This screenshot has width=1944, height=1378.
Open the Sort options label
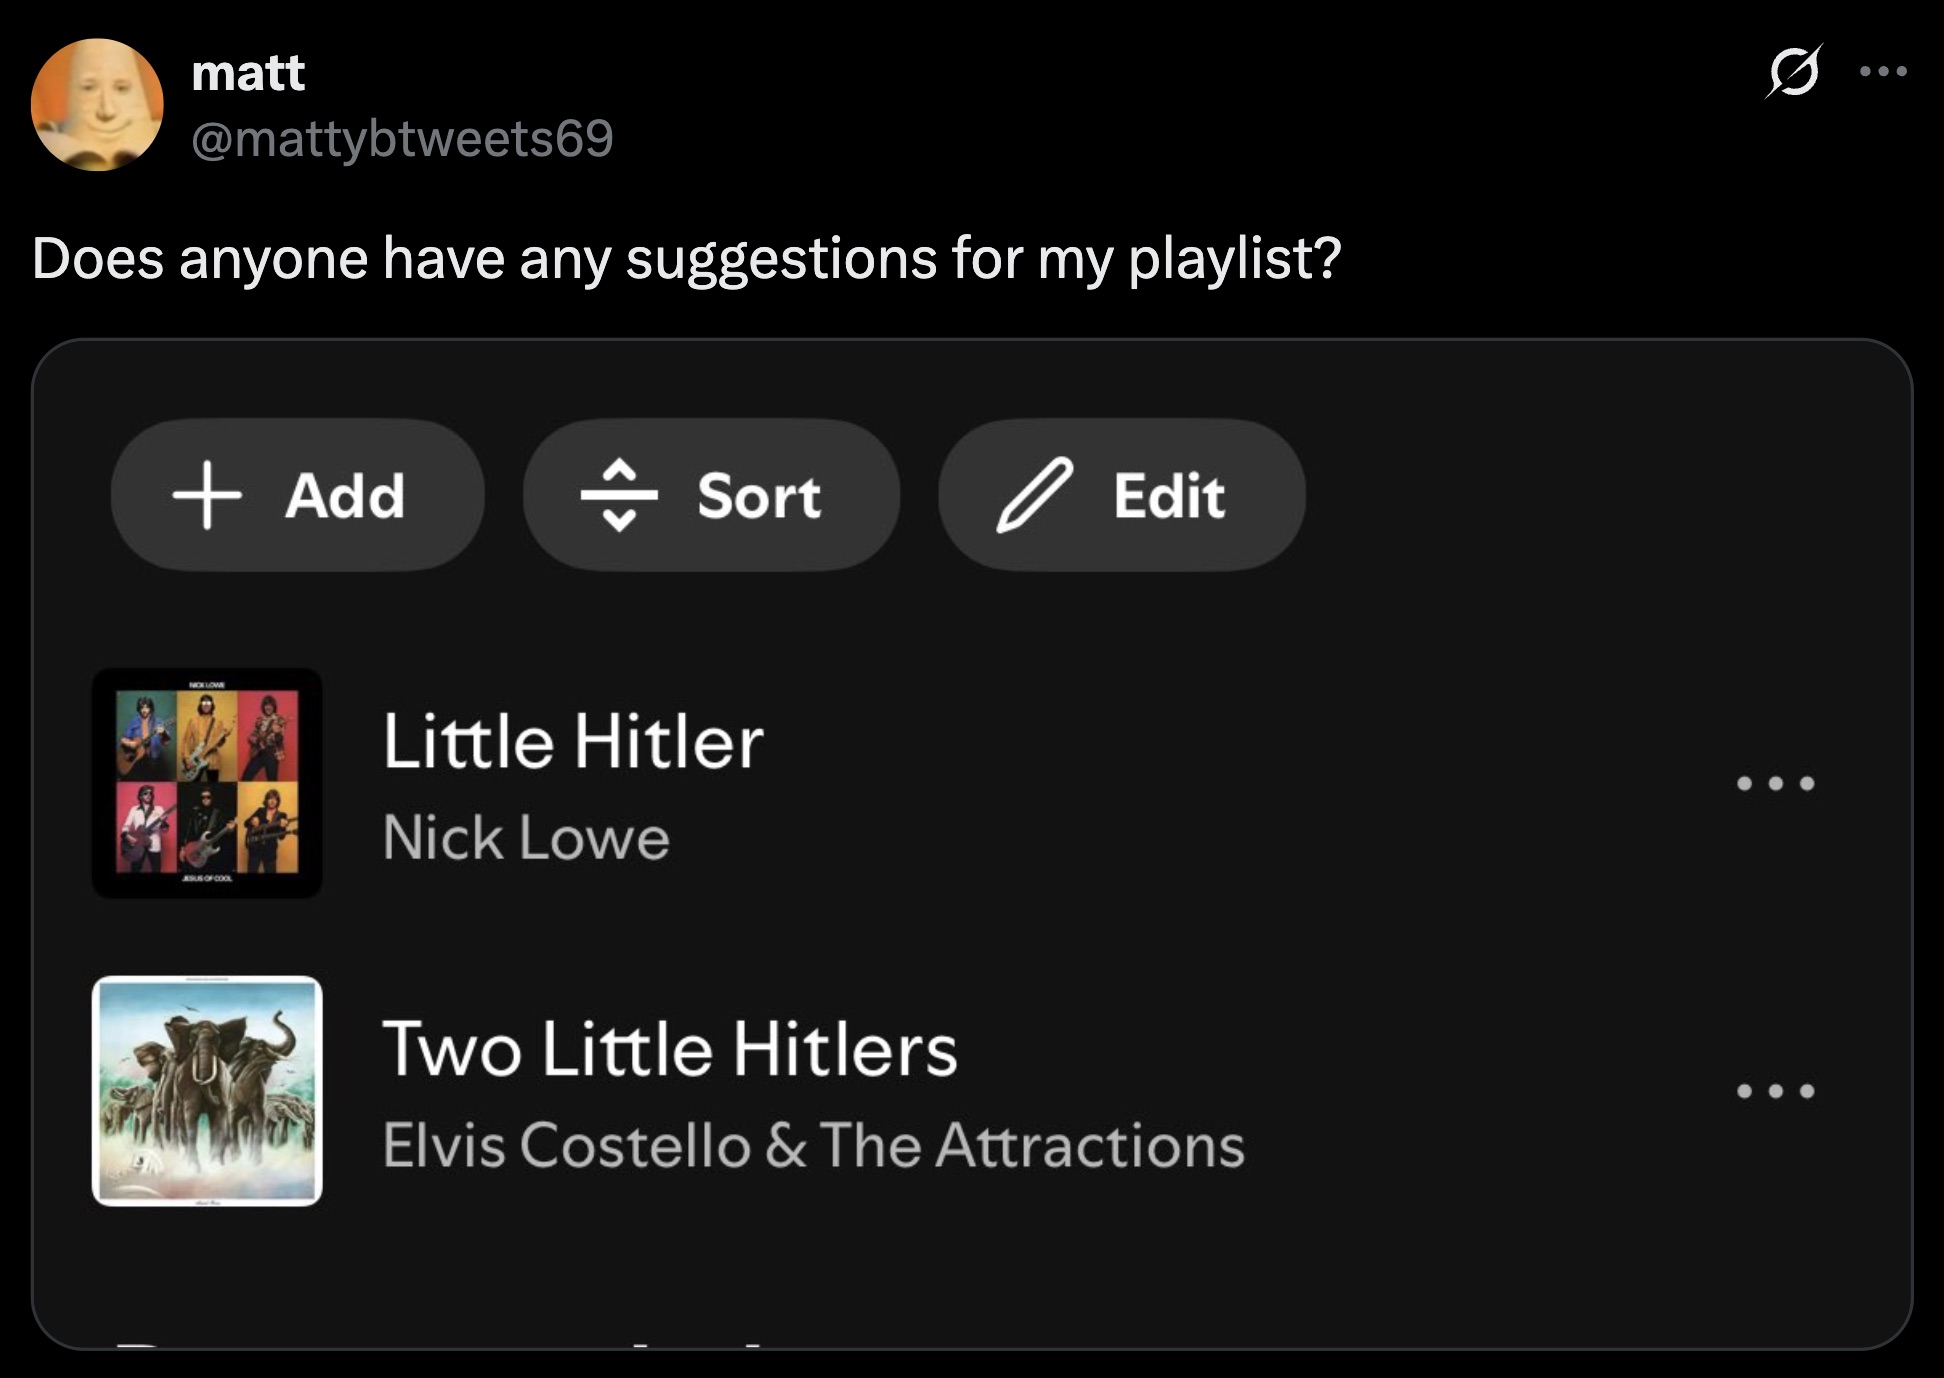pos(759,496)
